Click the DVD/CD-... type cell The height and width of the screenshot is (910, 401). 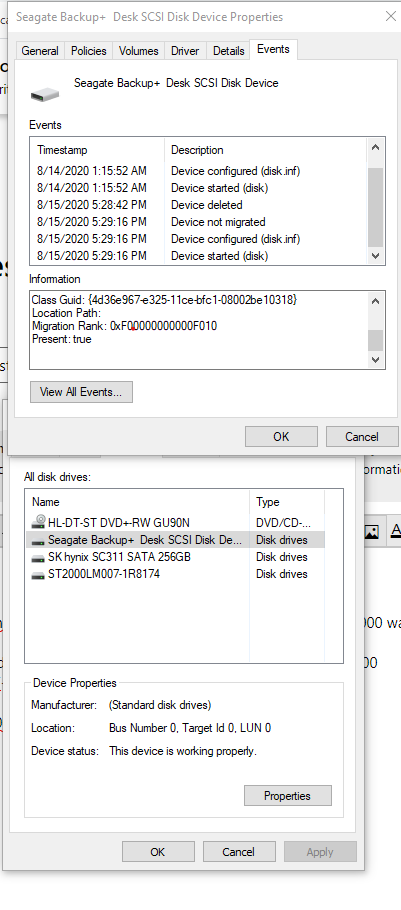(283, 522)
